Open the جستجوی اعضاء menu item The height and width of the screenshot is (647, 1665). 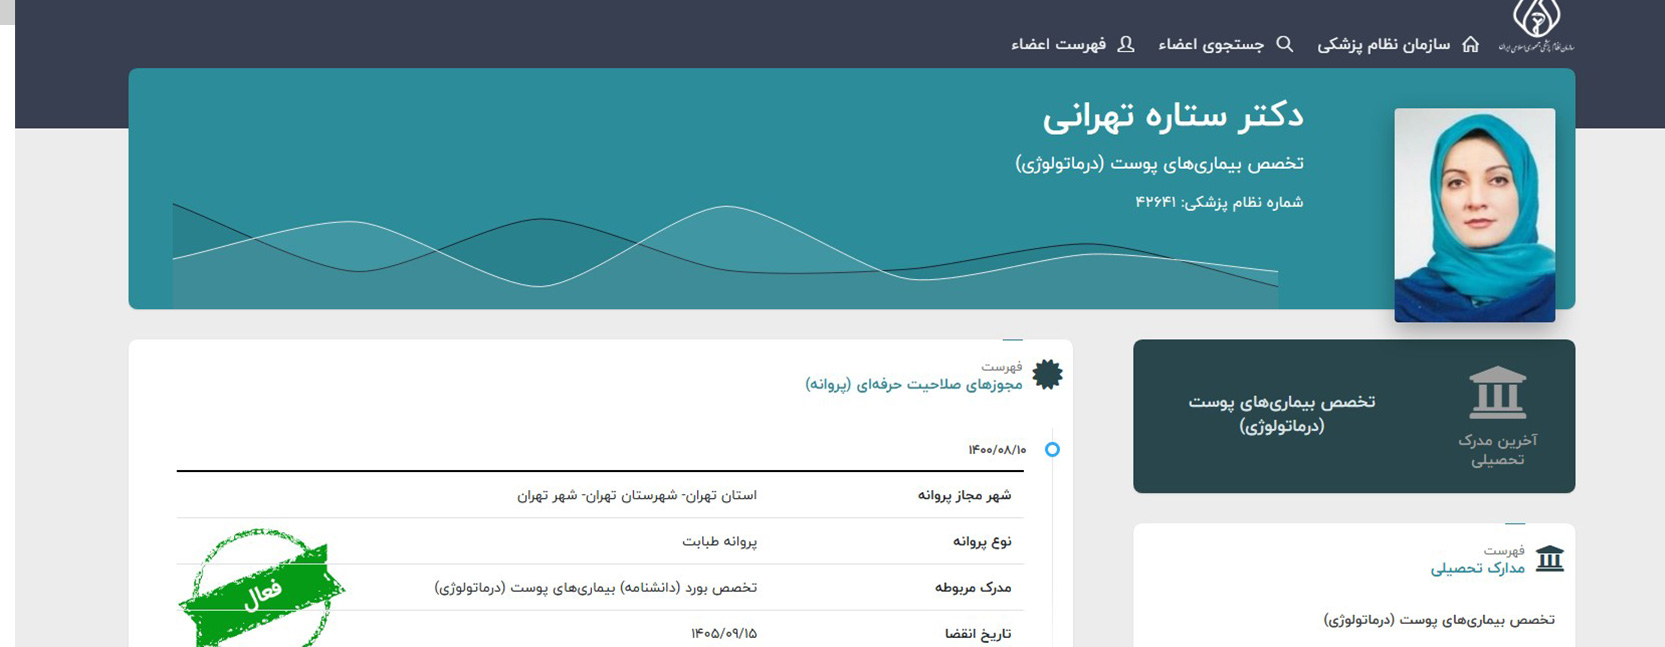point(1211,45)
